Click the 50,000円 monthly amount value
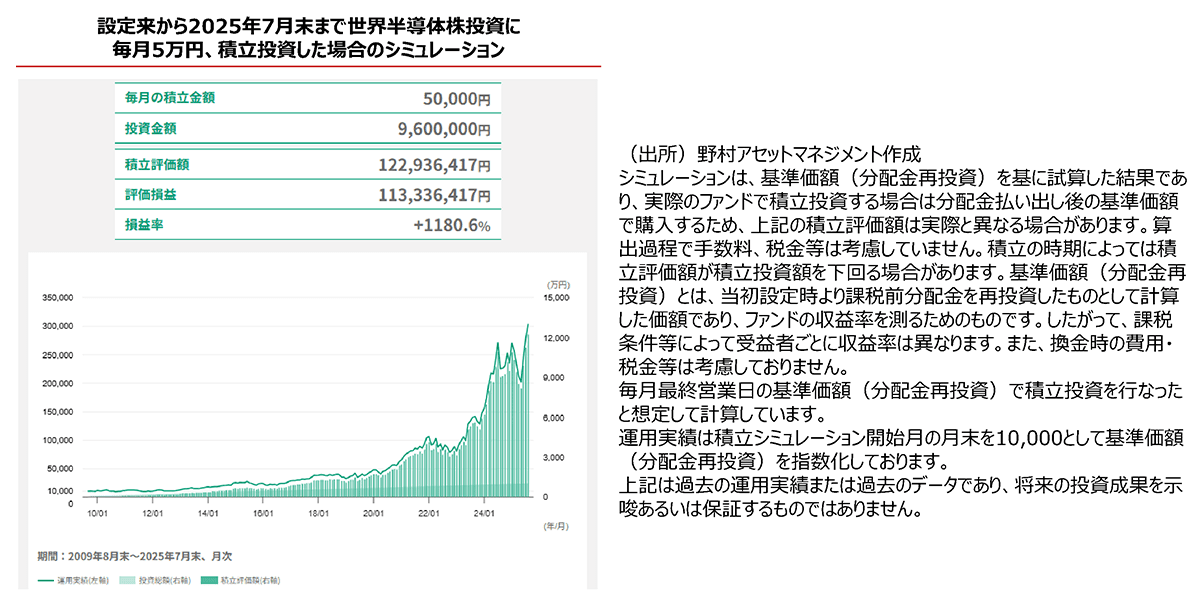The width and height of the screenshot is (1200, 614). click(x=457, y=99)
